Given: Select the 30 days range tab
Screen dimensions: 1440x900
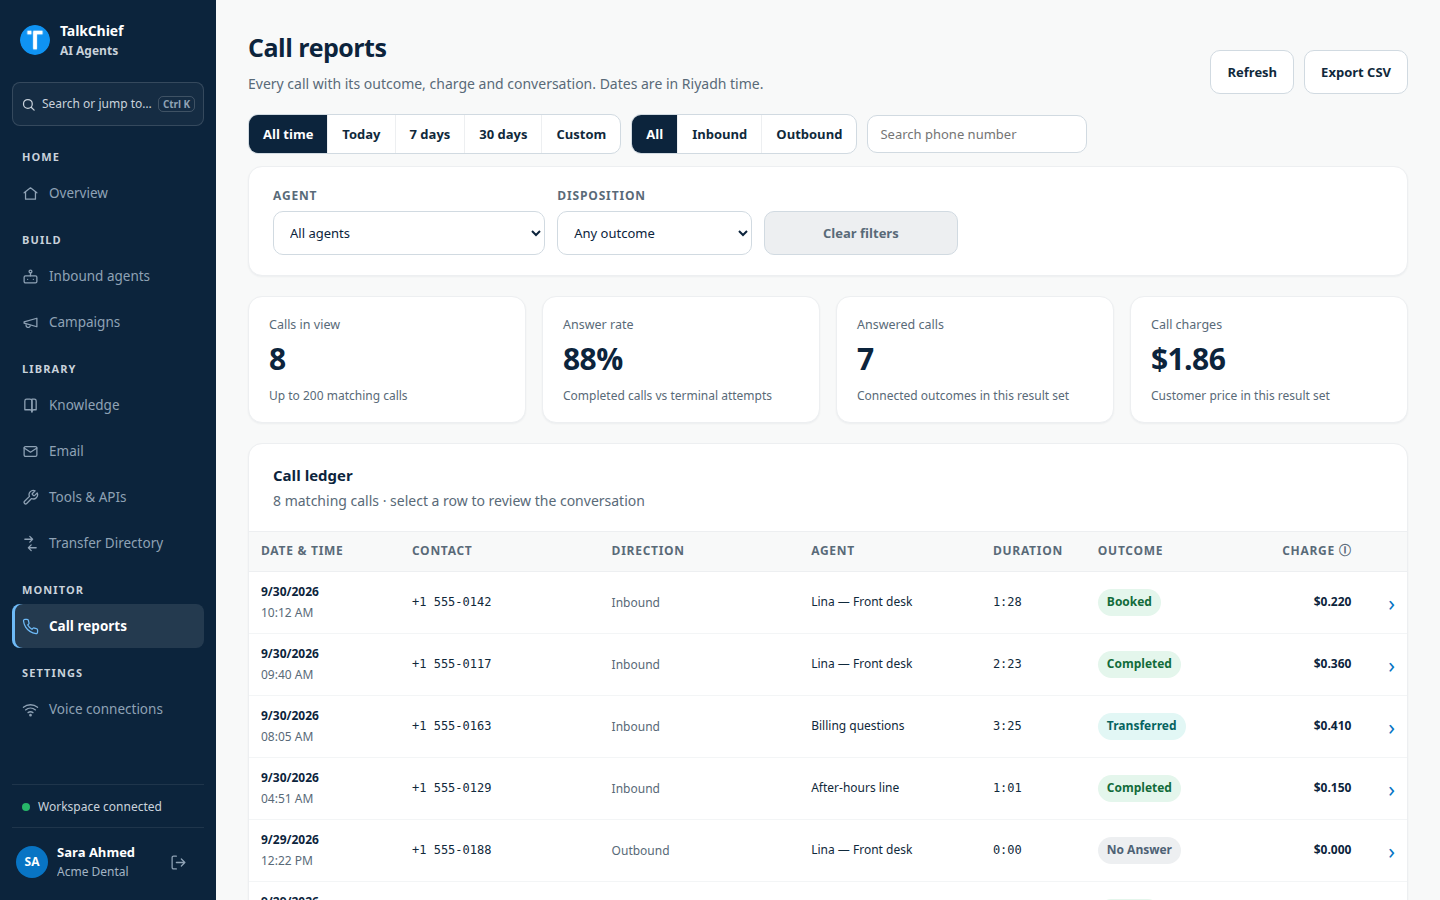Looking at the screenshot, I should point(503,134).
